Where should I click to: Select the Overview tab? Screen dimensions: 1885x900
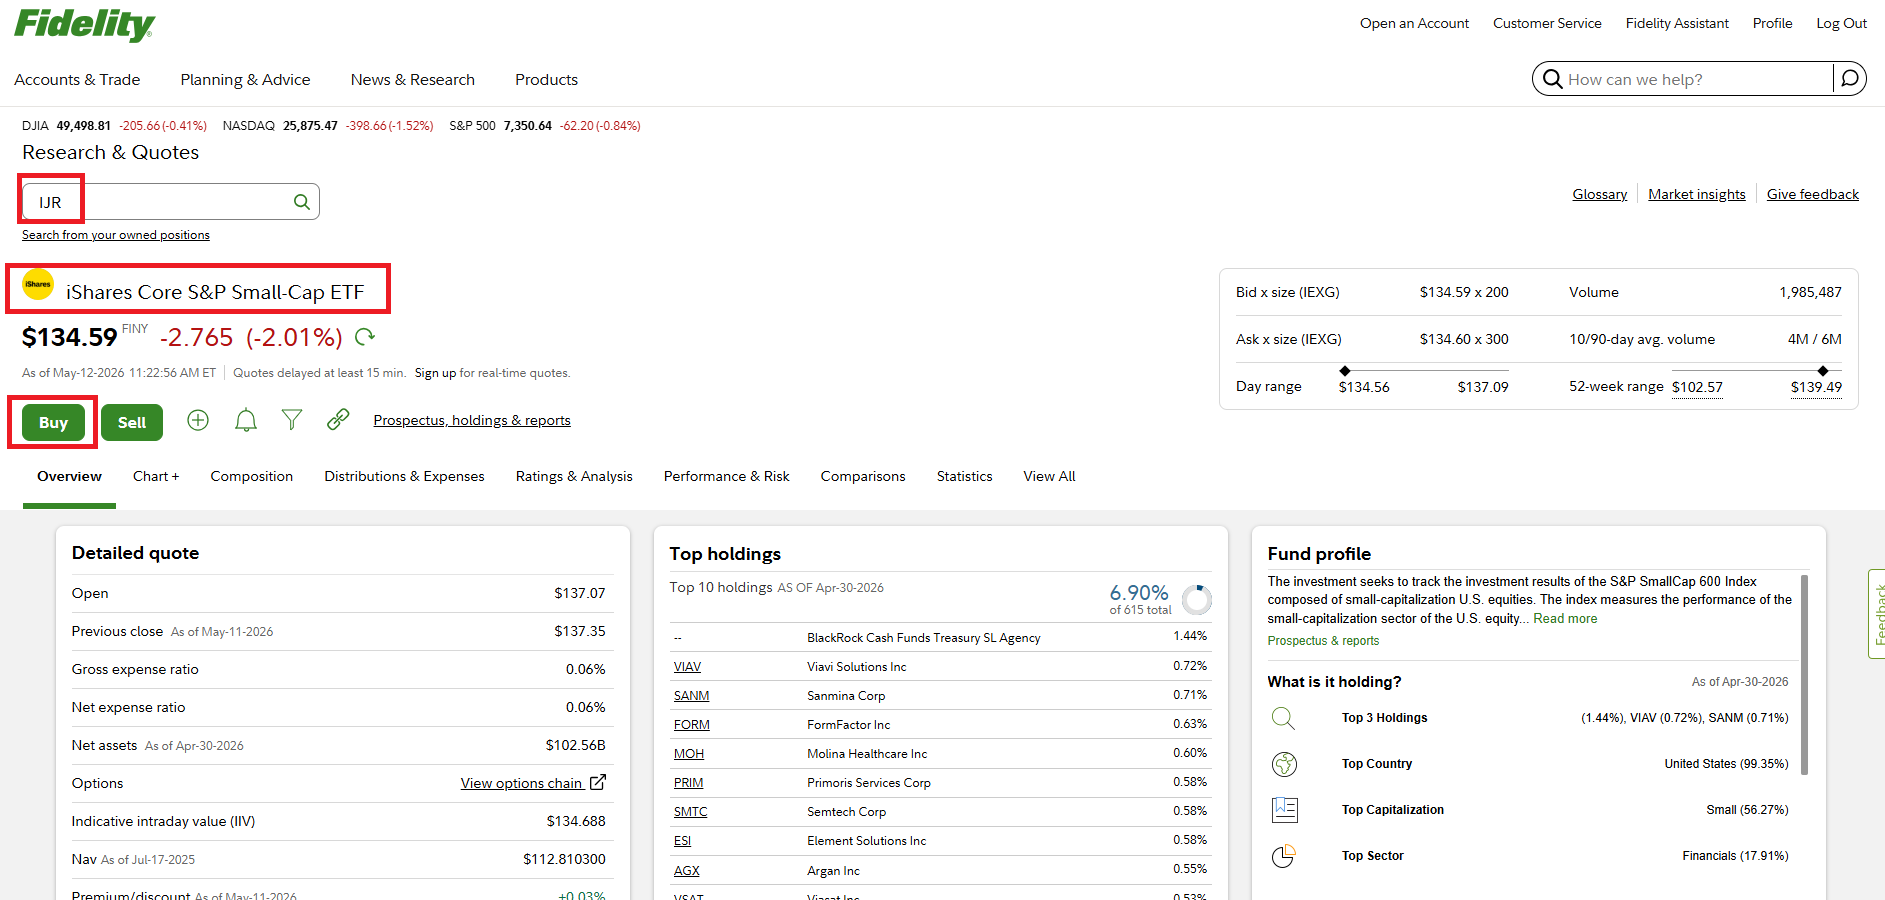(x=69, y=476)
